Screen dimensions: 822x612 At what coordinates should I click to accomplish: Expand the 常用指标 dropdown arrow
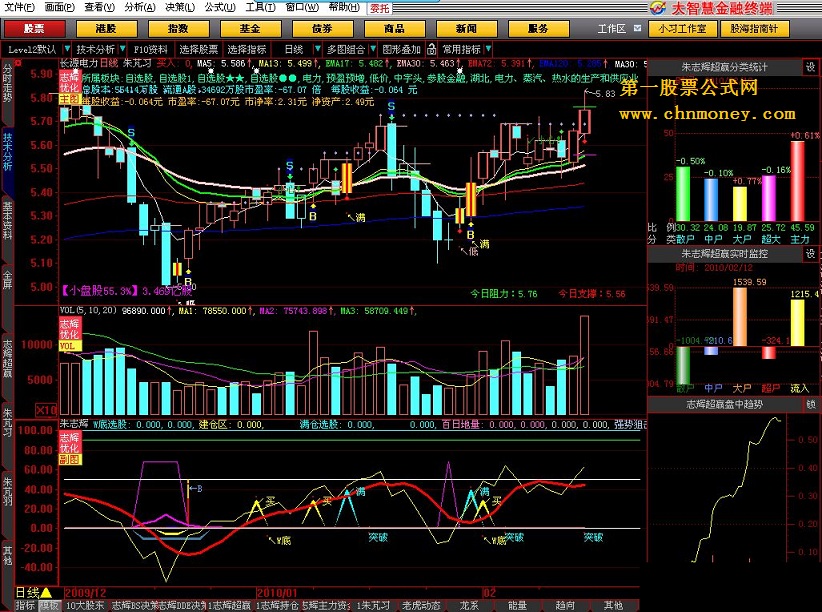(488, 49)
